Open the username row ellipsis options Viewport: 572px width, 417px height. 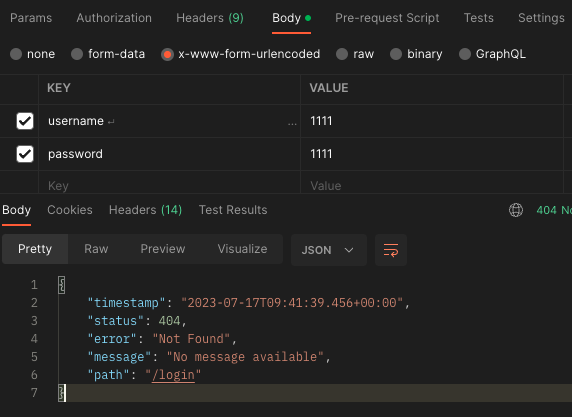tap(292, 124)
